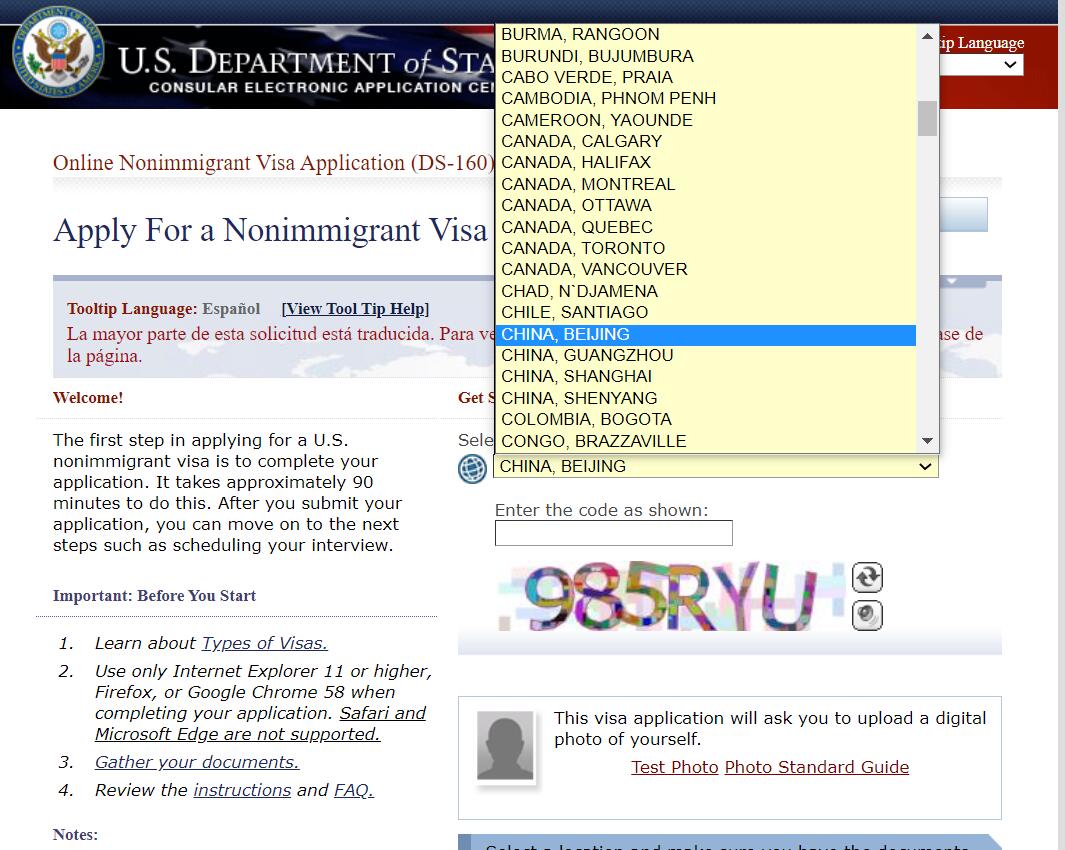The width and height of the screenshot is (1065, 850).
Task: Click the dropdown list scrollbar thumb
Action: tap(927, 118)
